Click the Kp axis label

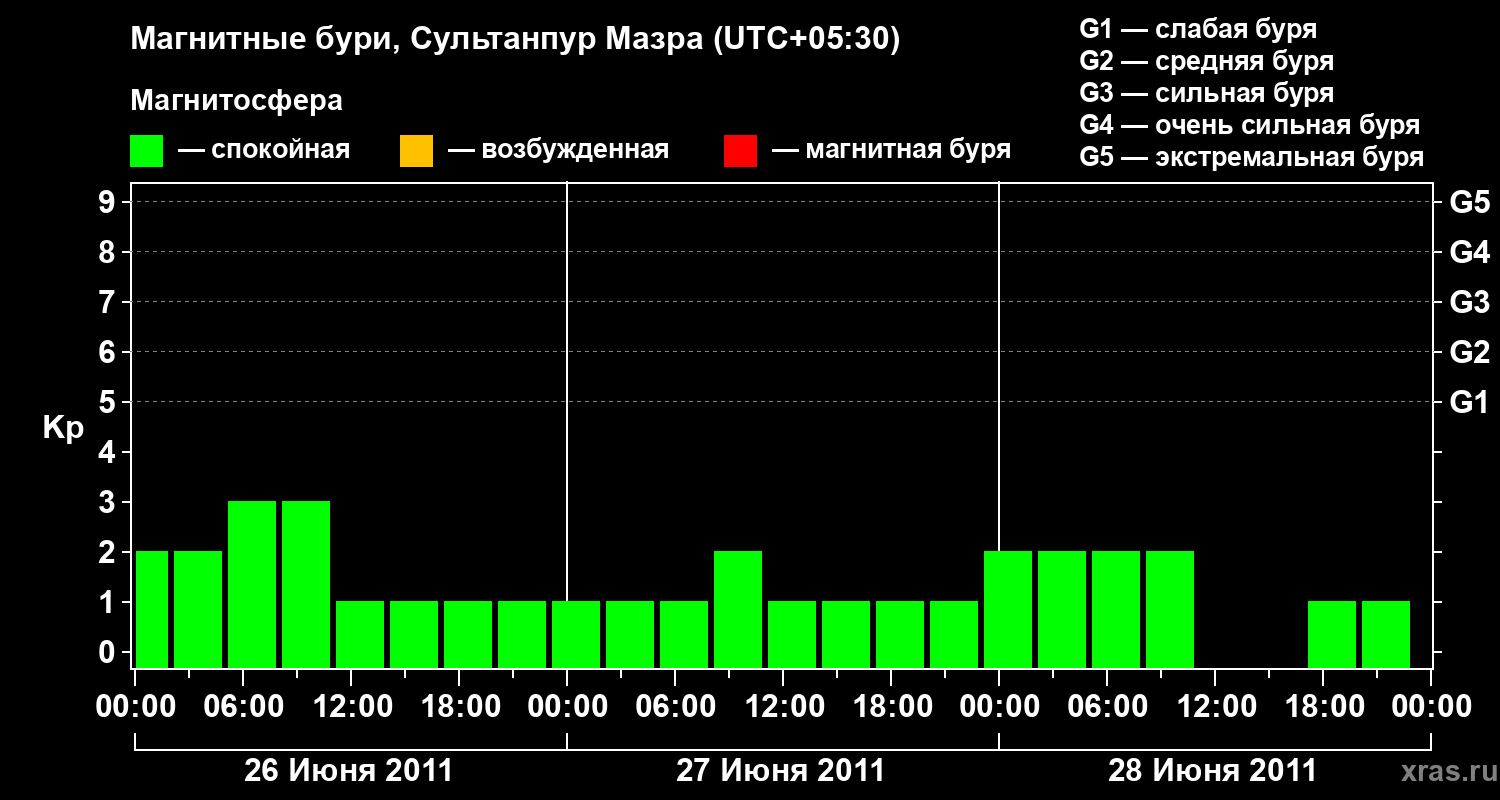click(x=63, y=429)
